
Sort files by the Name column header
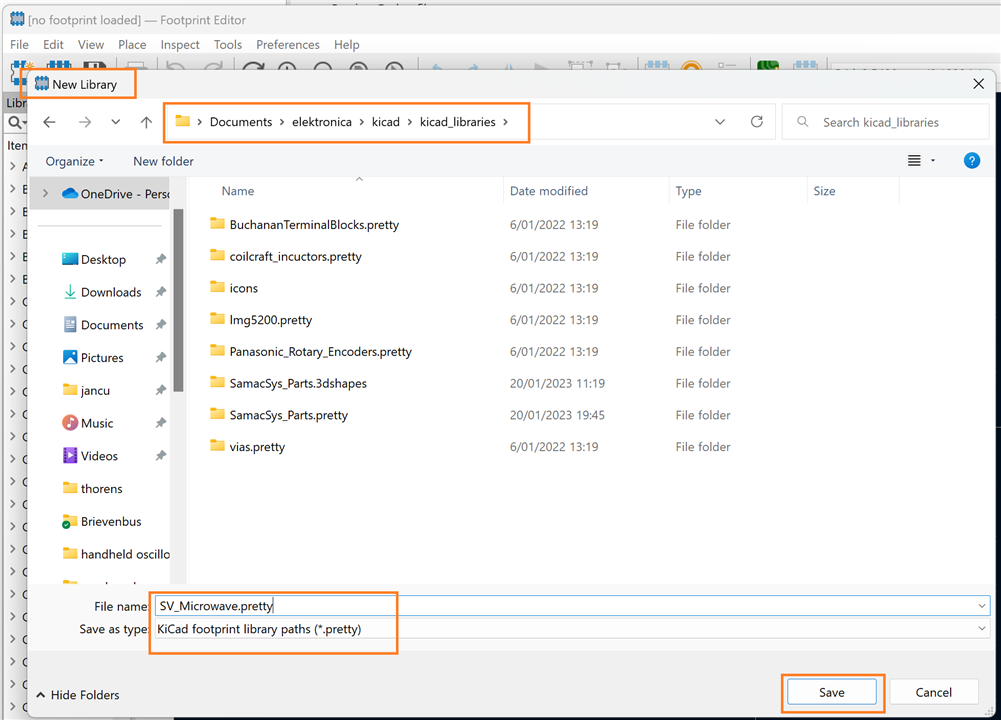[237, 191]
